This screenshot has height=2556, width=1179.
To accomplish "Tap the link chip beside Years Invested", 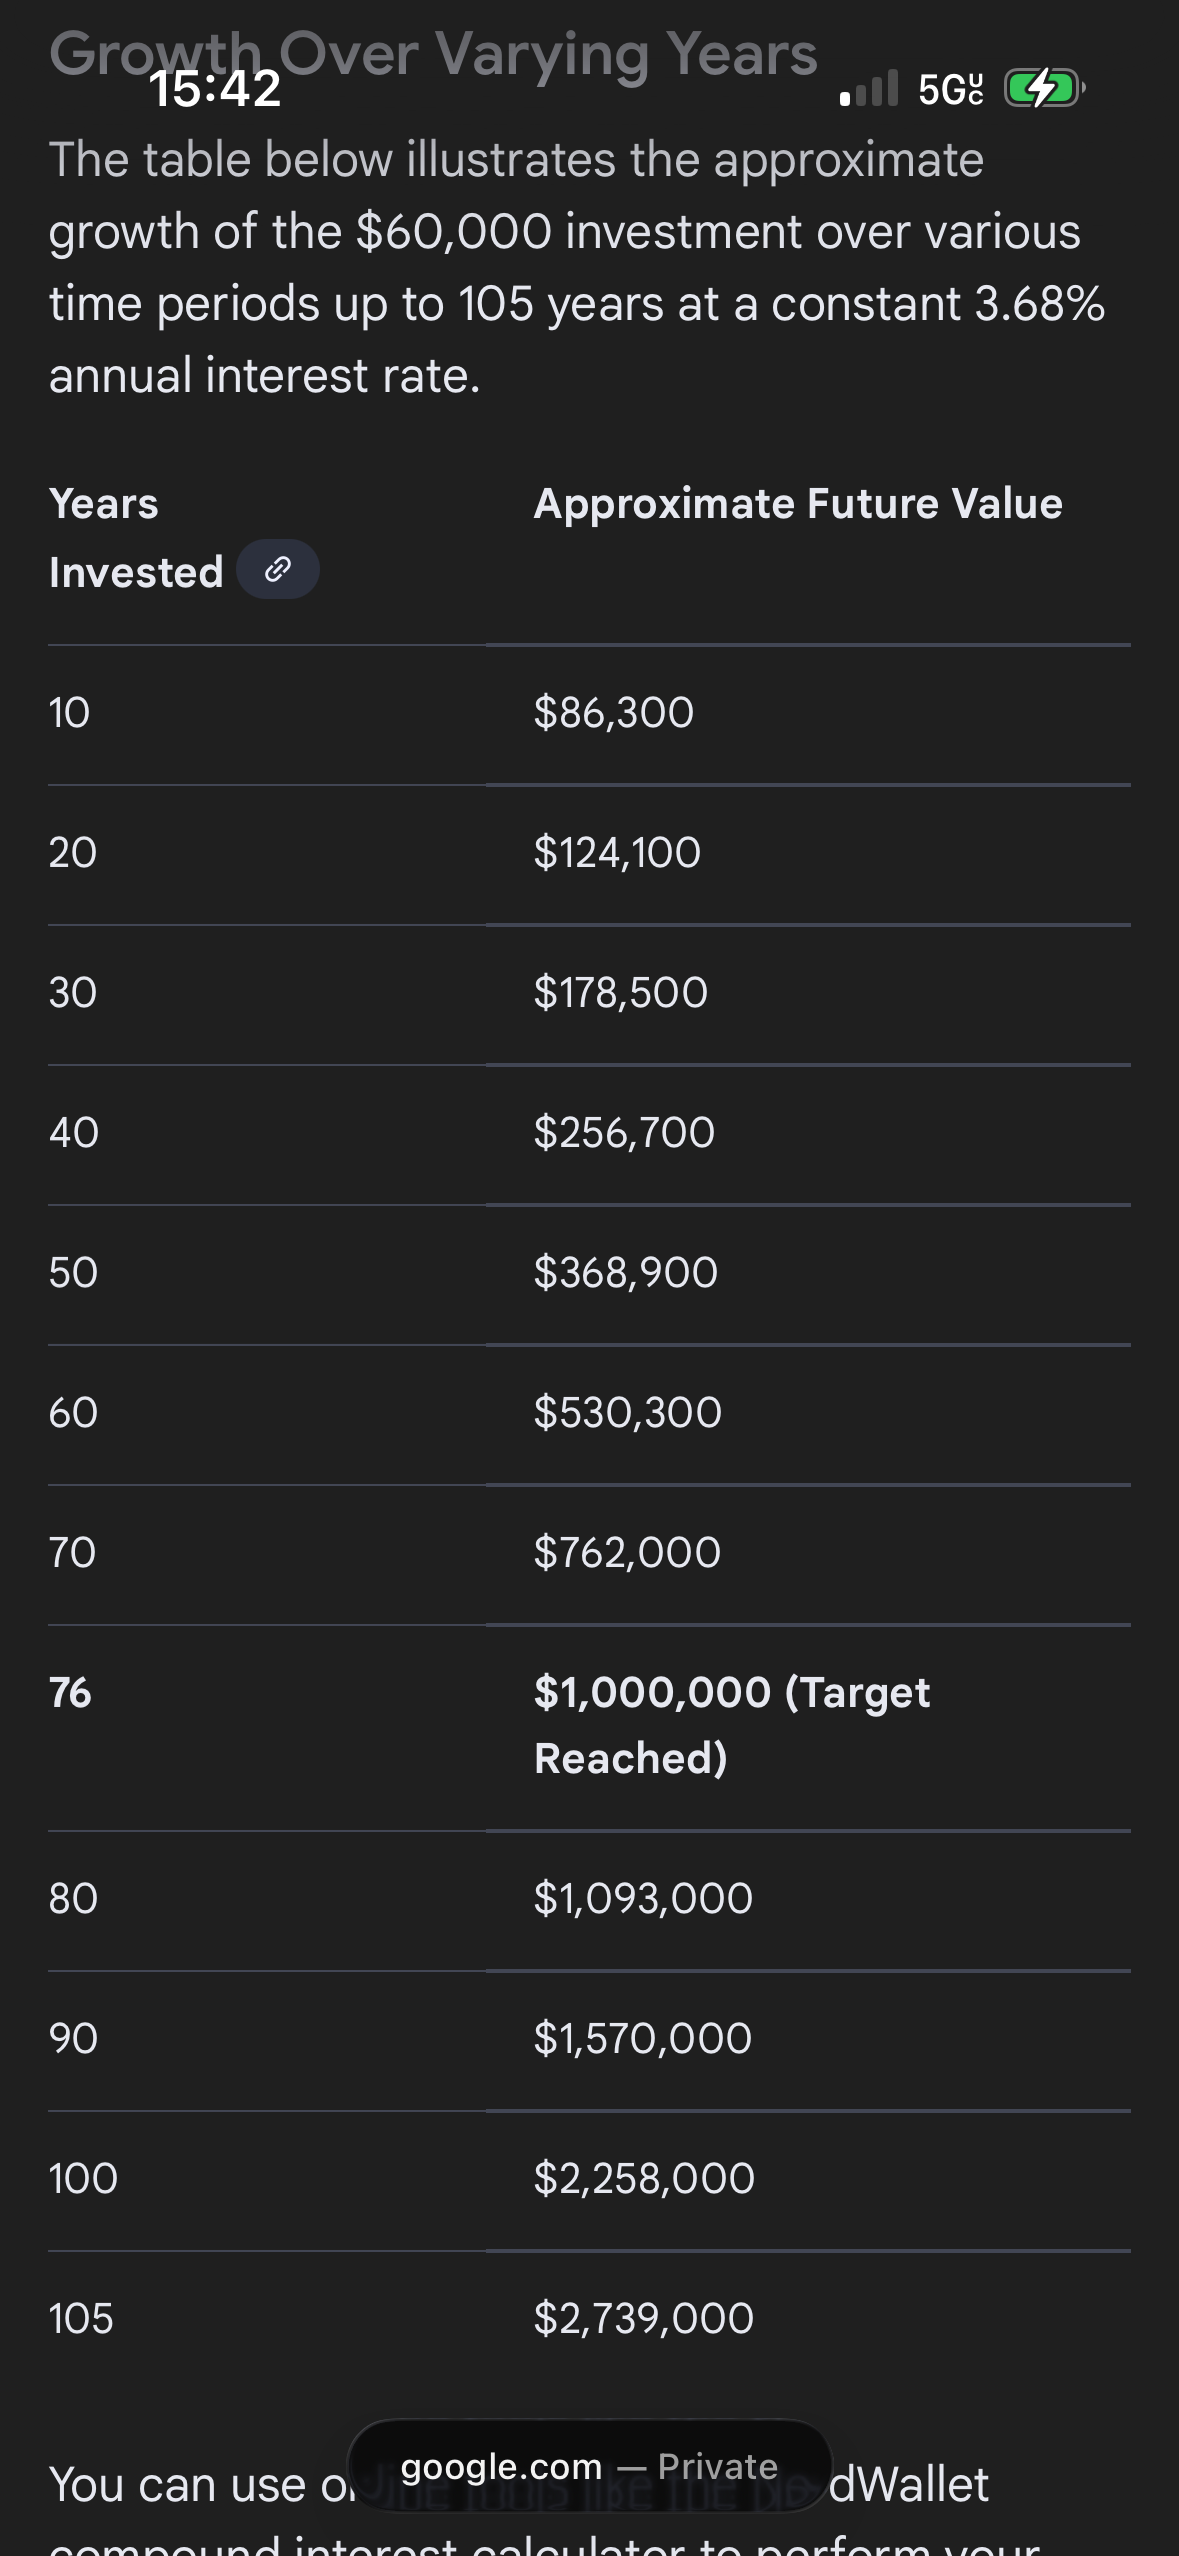I will [278, 570].
